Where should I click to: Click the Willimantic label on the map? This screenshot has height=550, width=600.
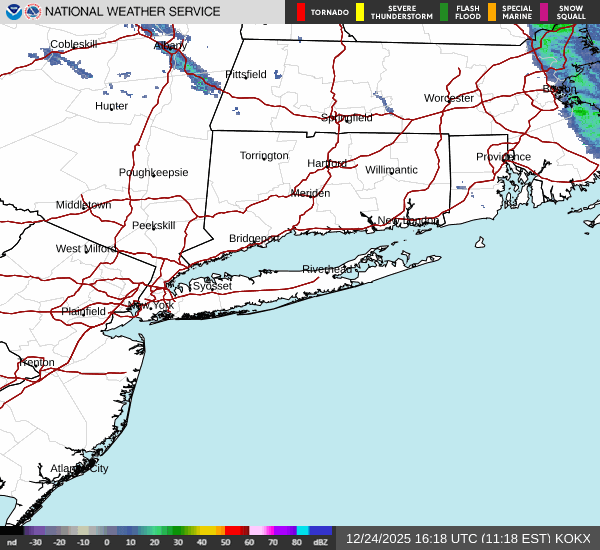click(391, 170)
